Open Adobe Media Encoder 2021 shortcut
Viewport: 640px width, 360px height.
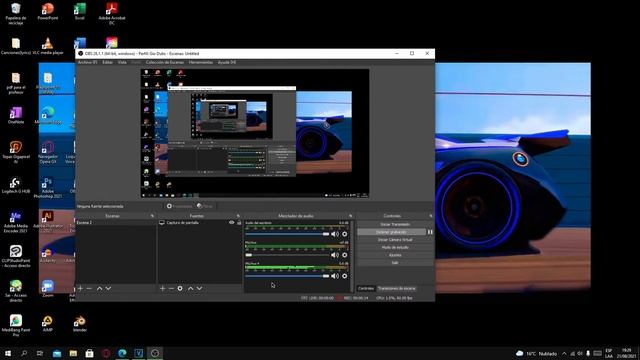tap(16, 222)
